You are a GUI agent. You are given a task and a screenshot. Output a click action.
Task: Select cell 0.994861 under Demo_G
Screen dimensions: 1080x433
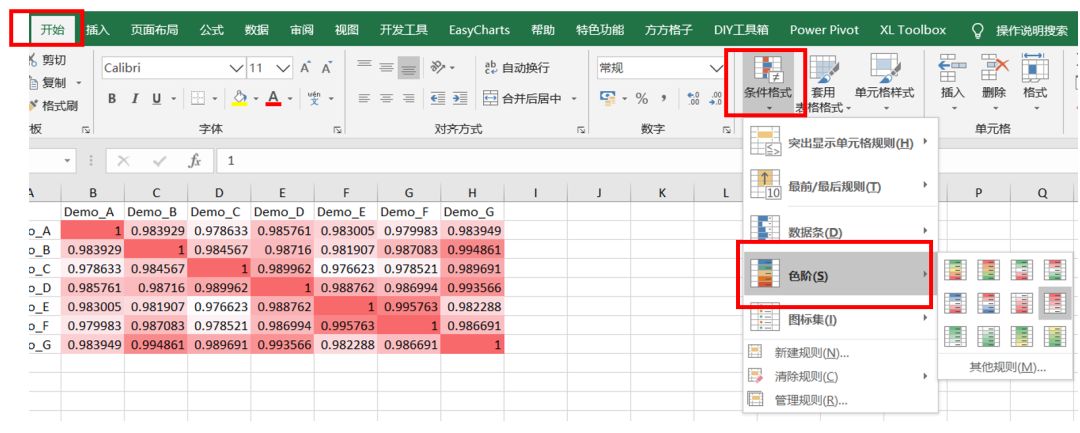point(472,250)
